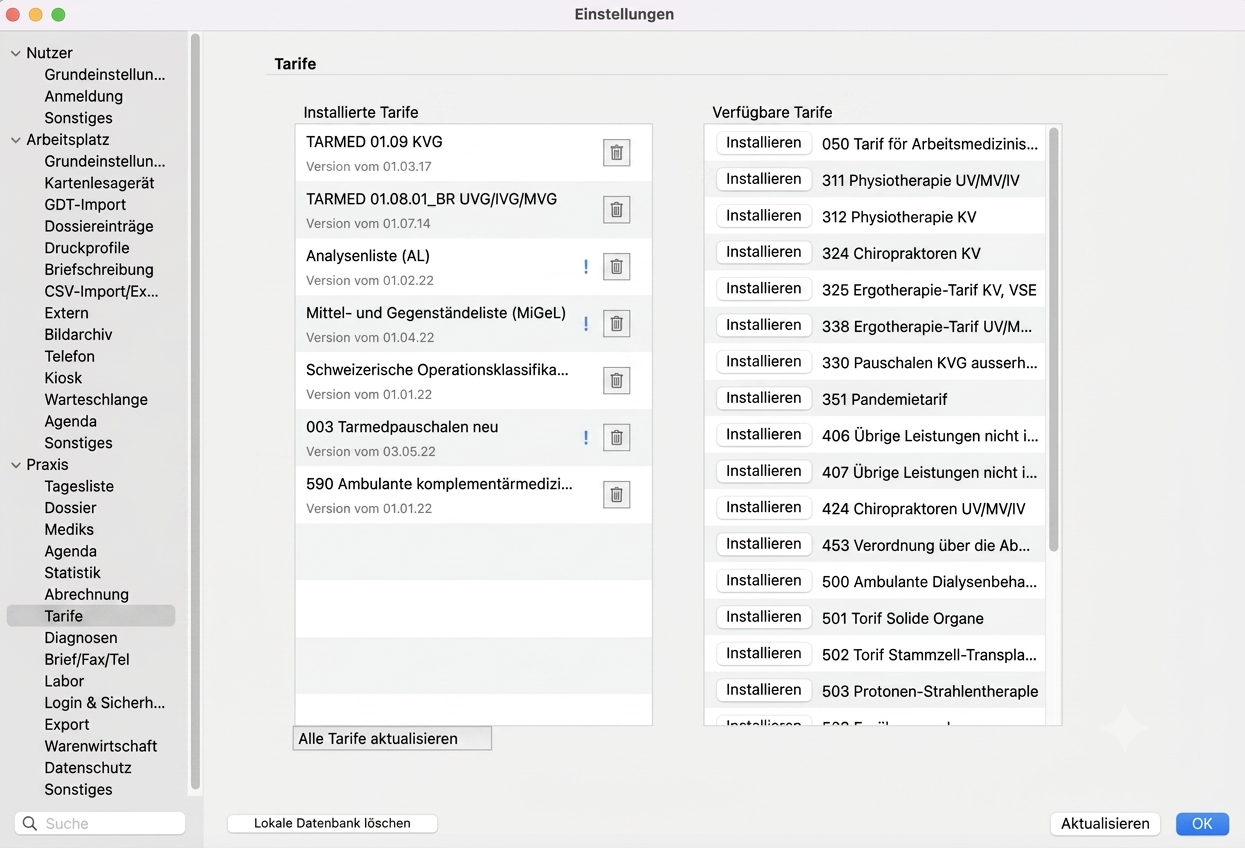The height and width of the screenshot is (848, 1245).
Task: Delete TARMED 01.08.01_BR UVG/IVG/MVG tariff
Action: coord(617,210)
